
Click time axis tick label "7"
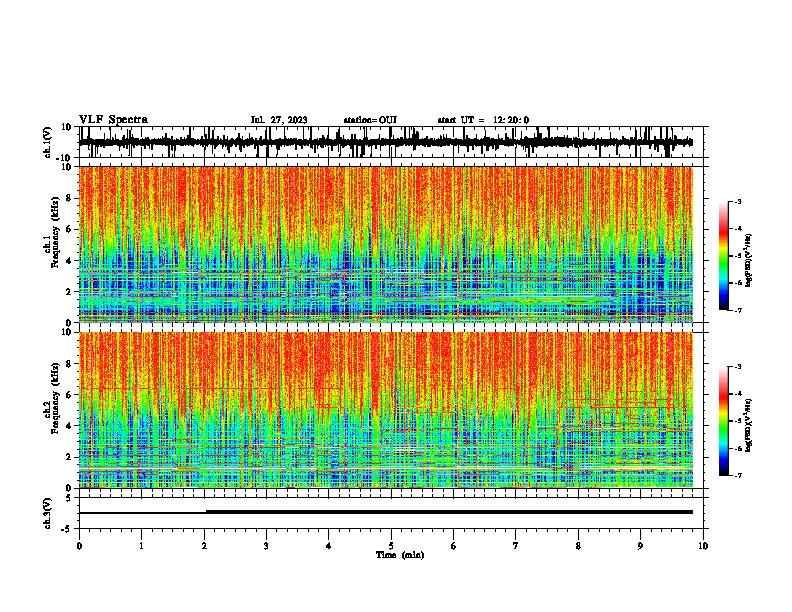[516, 546]
